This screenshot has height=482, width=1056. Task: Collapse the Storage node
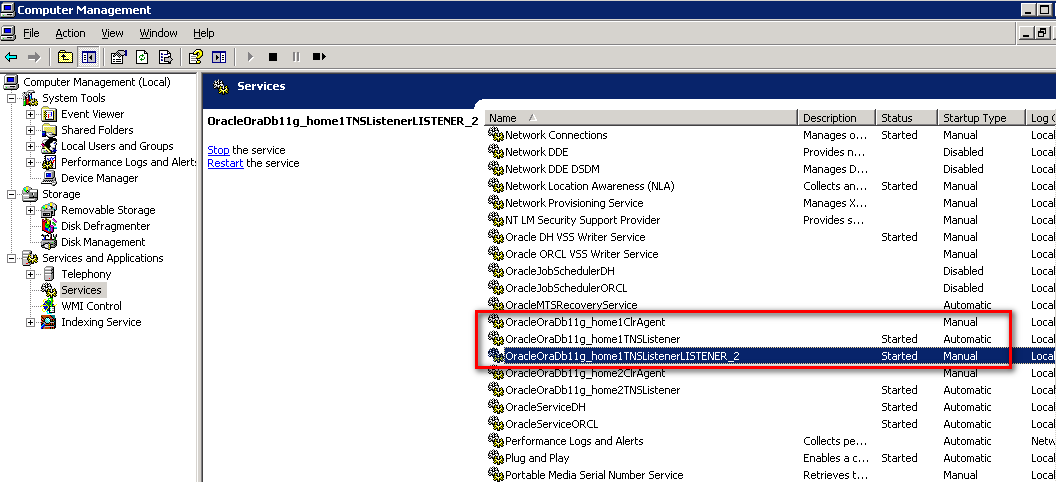pos(11,195)
